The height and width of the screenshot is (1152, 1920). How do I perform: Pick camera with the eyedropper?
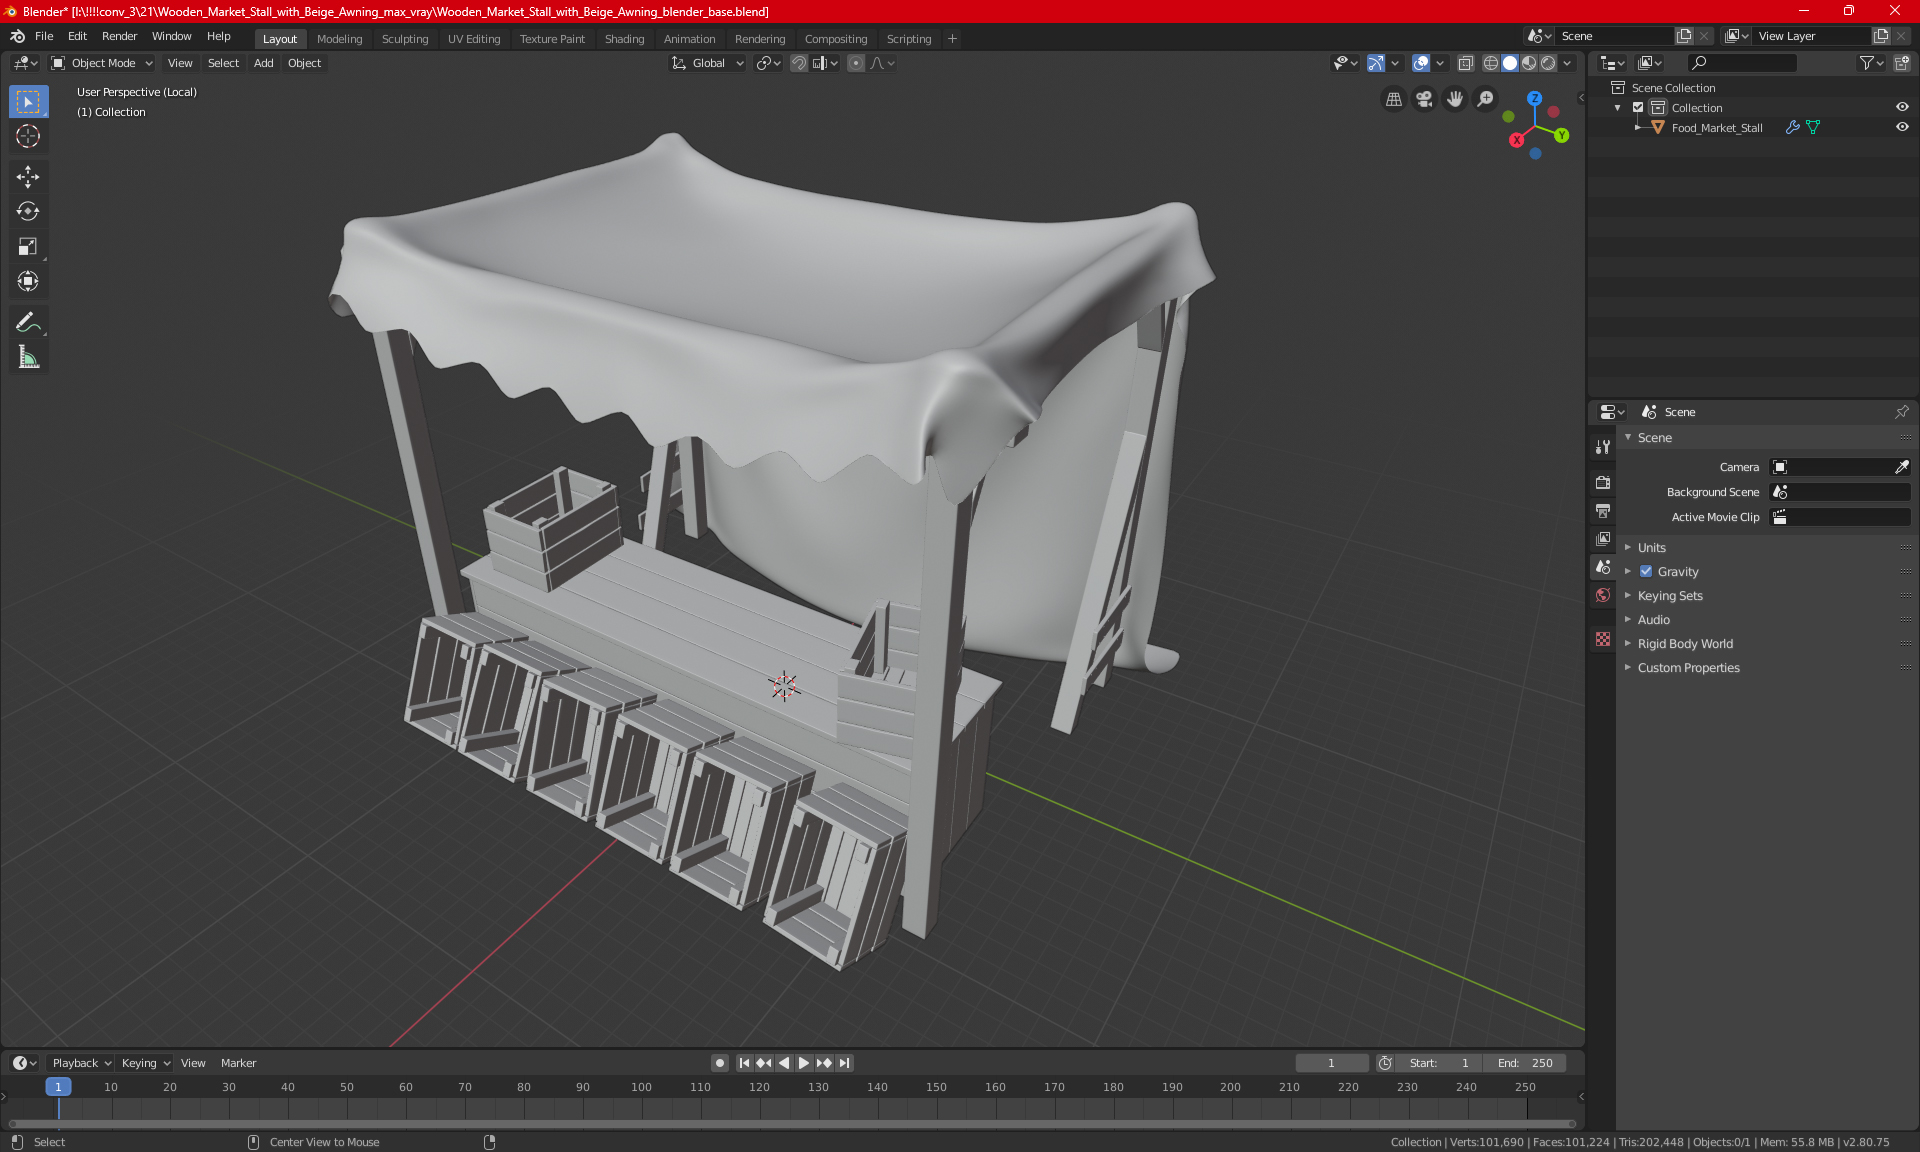(1901, 467)
